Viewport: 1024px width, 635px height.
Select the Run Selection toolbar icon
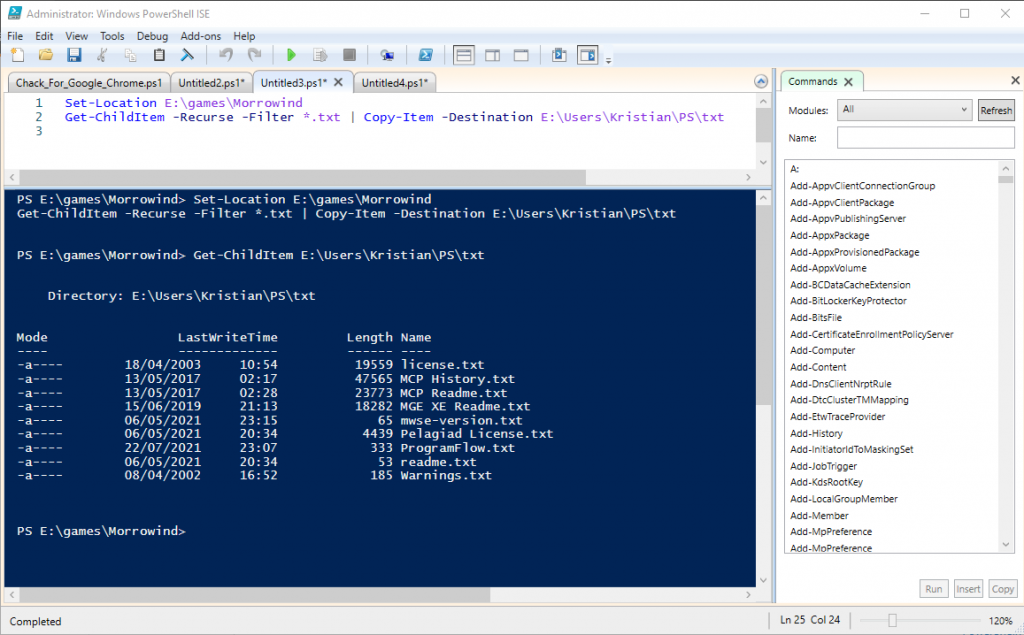click(320, 55)
